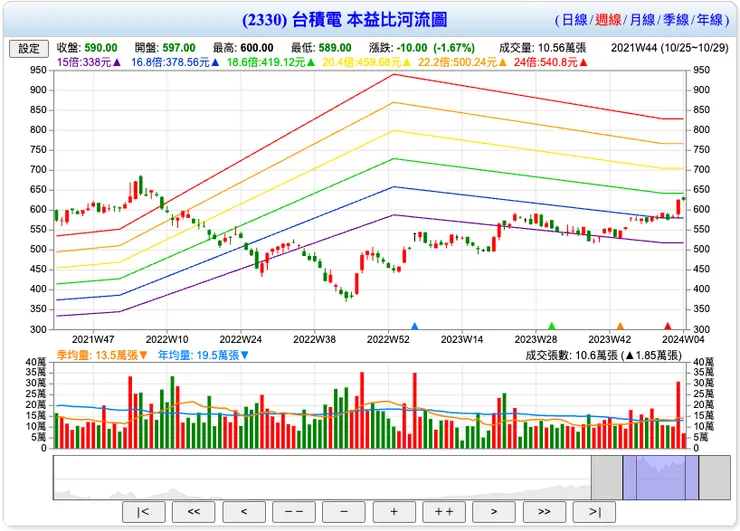
Task: Click the 收盤: 590.00 value
Action: click(x=87, y=48)
